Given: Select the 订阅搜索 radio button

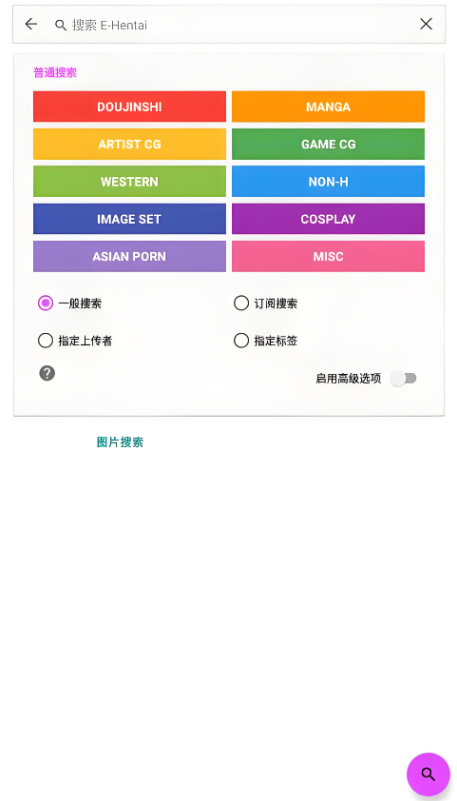Looking at the screenshot, I should click(x=241, y=303).
